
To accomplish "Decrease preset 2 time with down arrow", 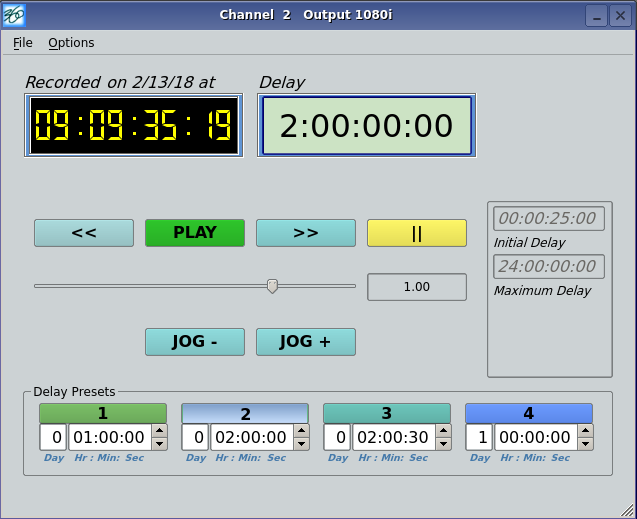I will click(x=302, y=444).
